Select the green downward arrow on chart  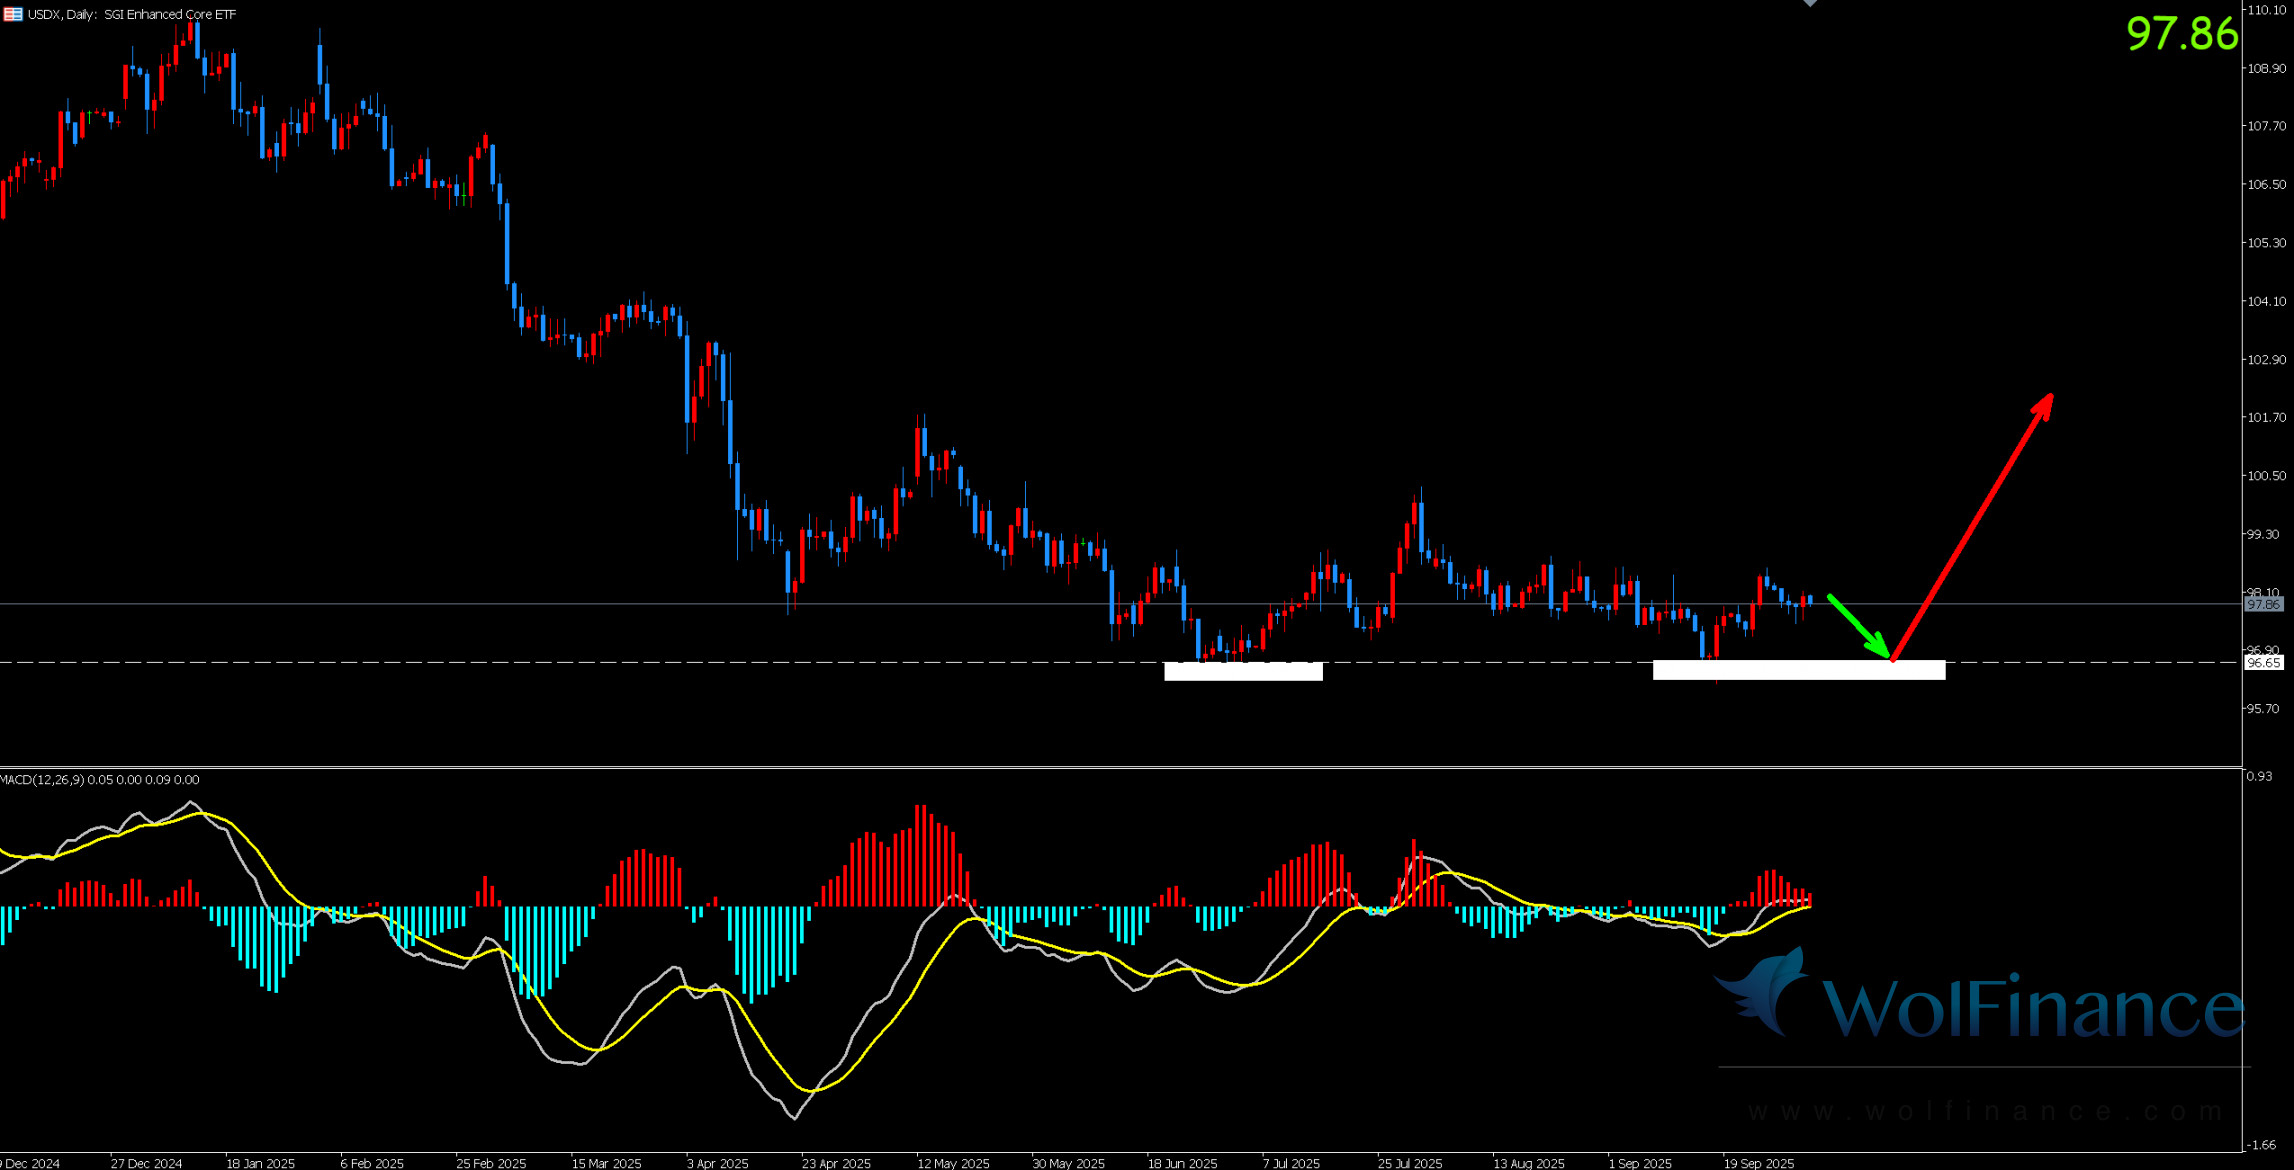pyautogui.click(x=1858, y=626)
